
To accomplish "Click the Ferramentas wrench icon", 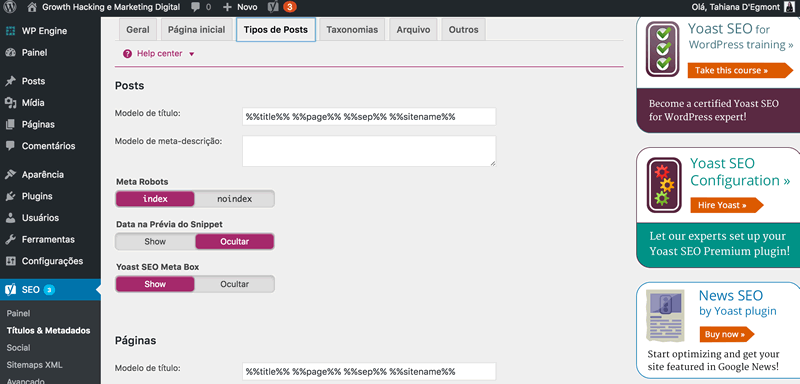I will click(x=10, y=239).
